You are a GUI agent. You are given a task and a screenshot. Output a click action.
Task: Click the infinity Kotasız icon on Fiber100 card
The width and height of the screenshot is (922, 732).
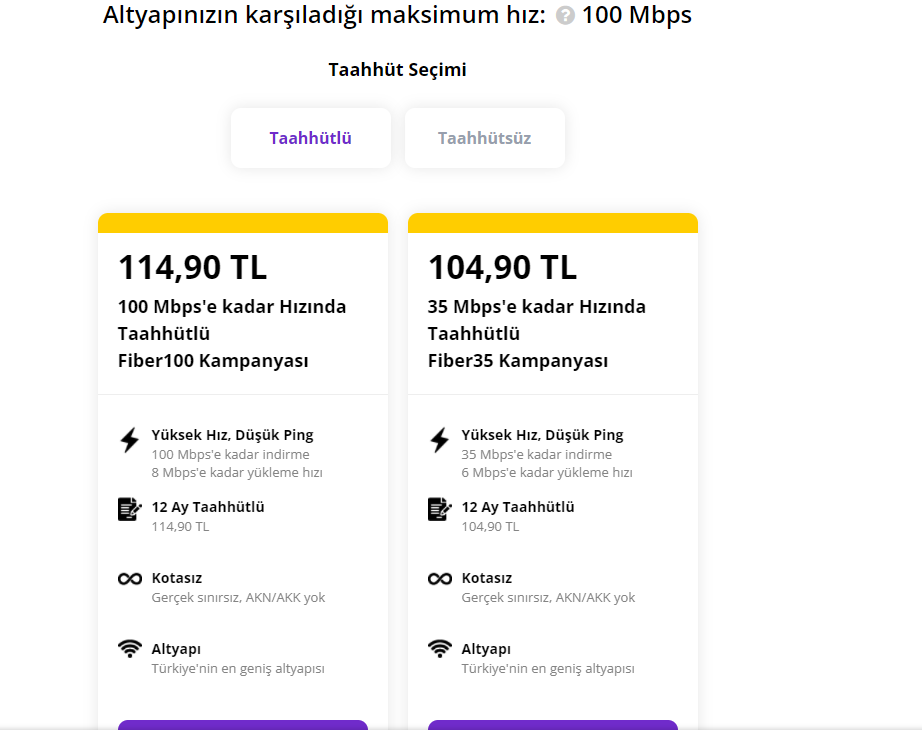tap(130, 578)
